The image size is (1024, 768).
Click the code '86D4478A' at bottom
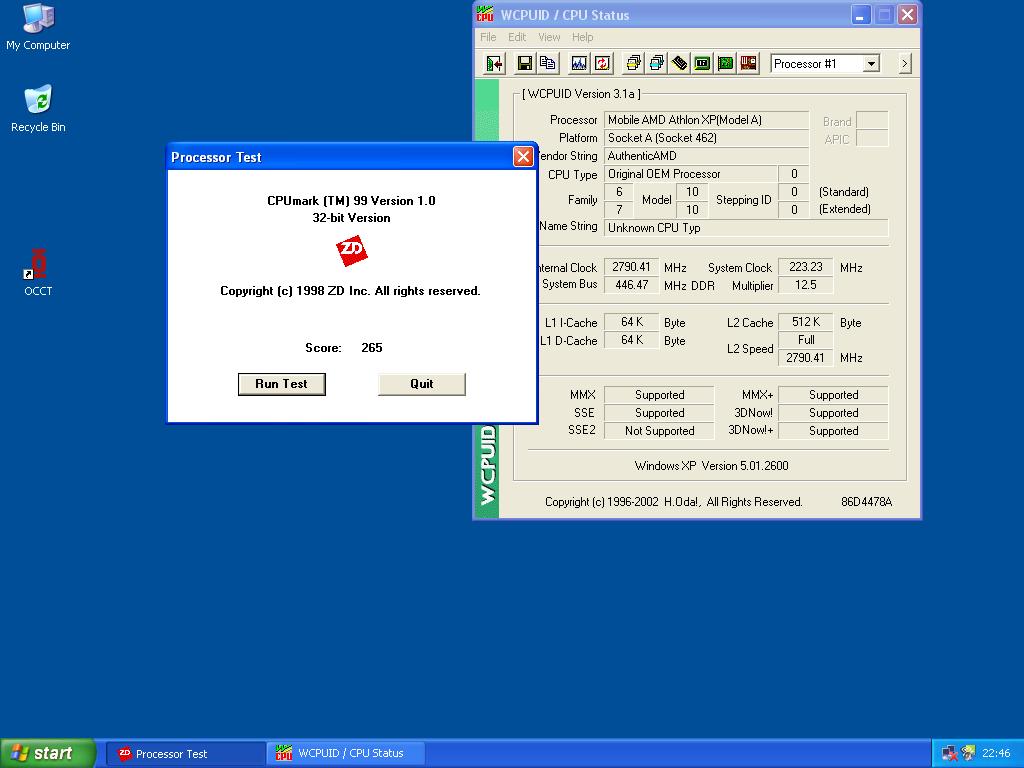click(x=866, y=502)
